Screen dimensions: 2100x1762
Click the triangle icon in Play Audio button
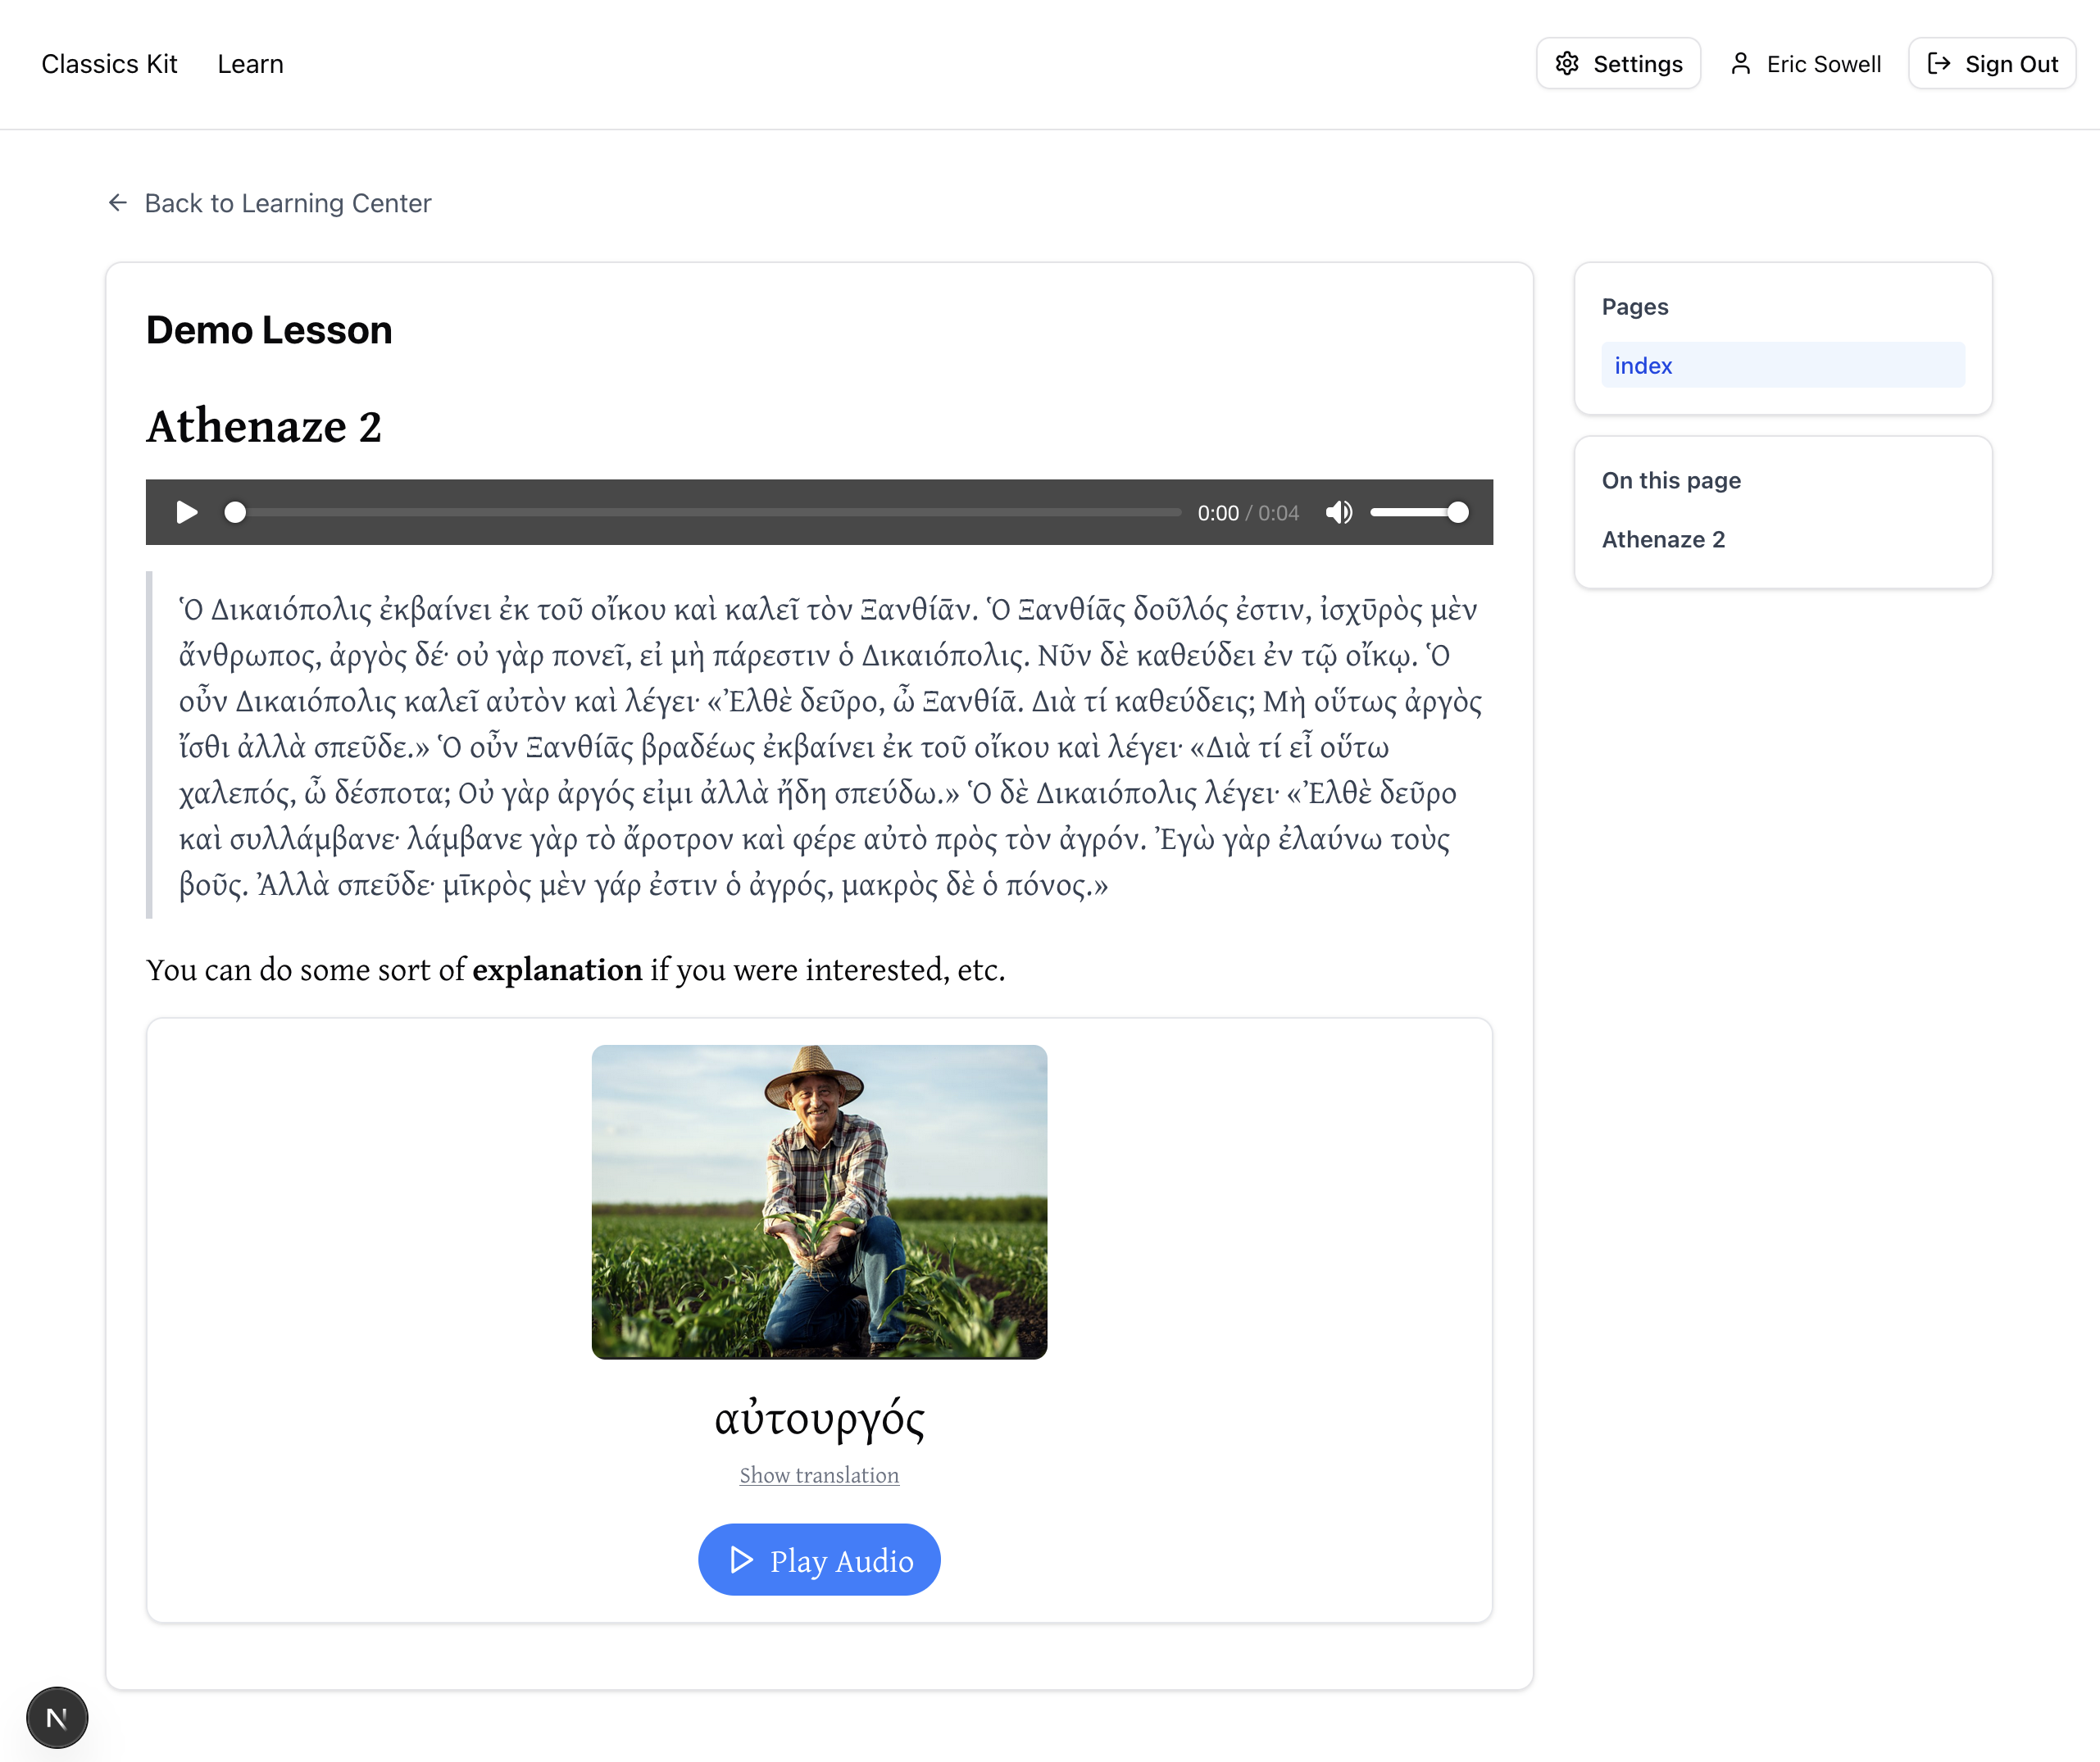741,1560
